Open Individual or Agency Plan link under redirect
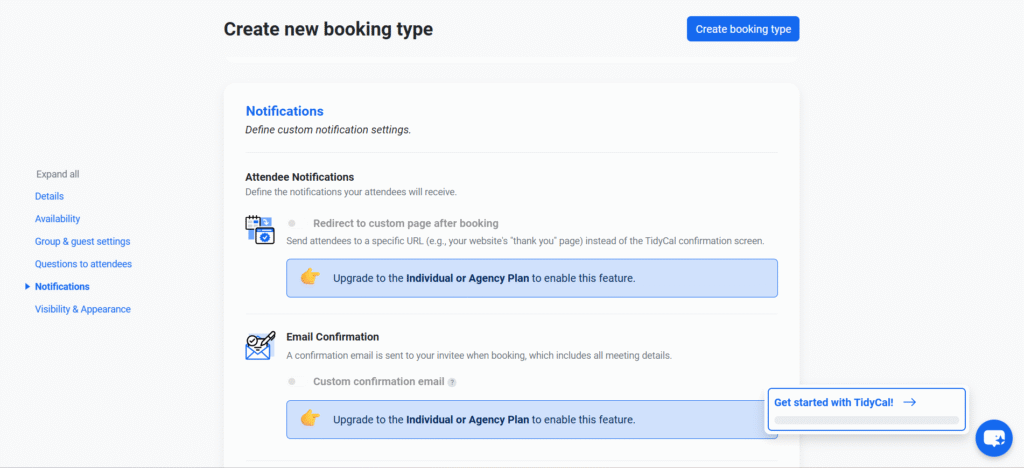The width and height of the screenshot is (1024, 468). click(467, 278)
